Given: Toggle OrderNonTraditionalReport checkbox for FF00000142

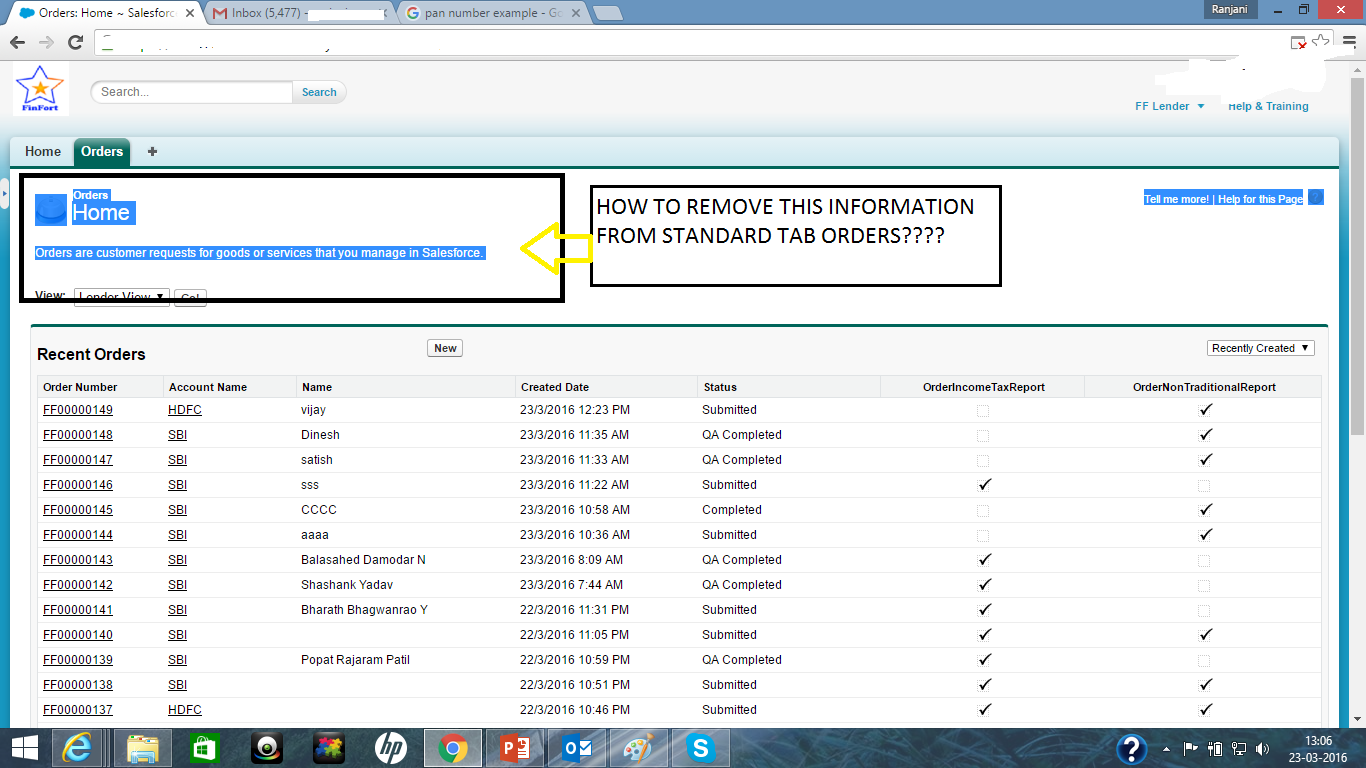Looking at the screenshot, I should (1204, 585).
